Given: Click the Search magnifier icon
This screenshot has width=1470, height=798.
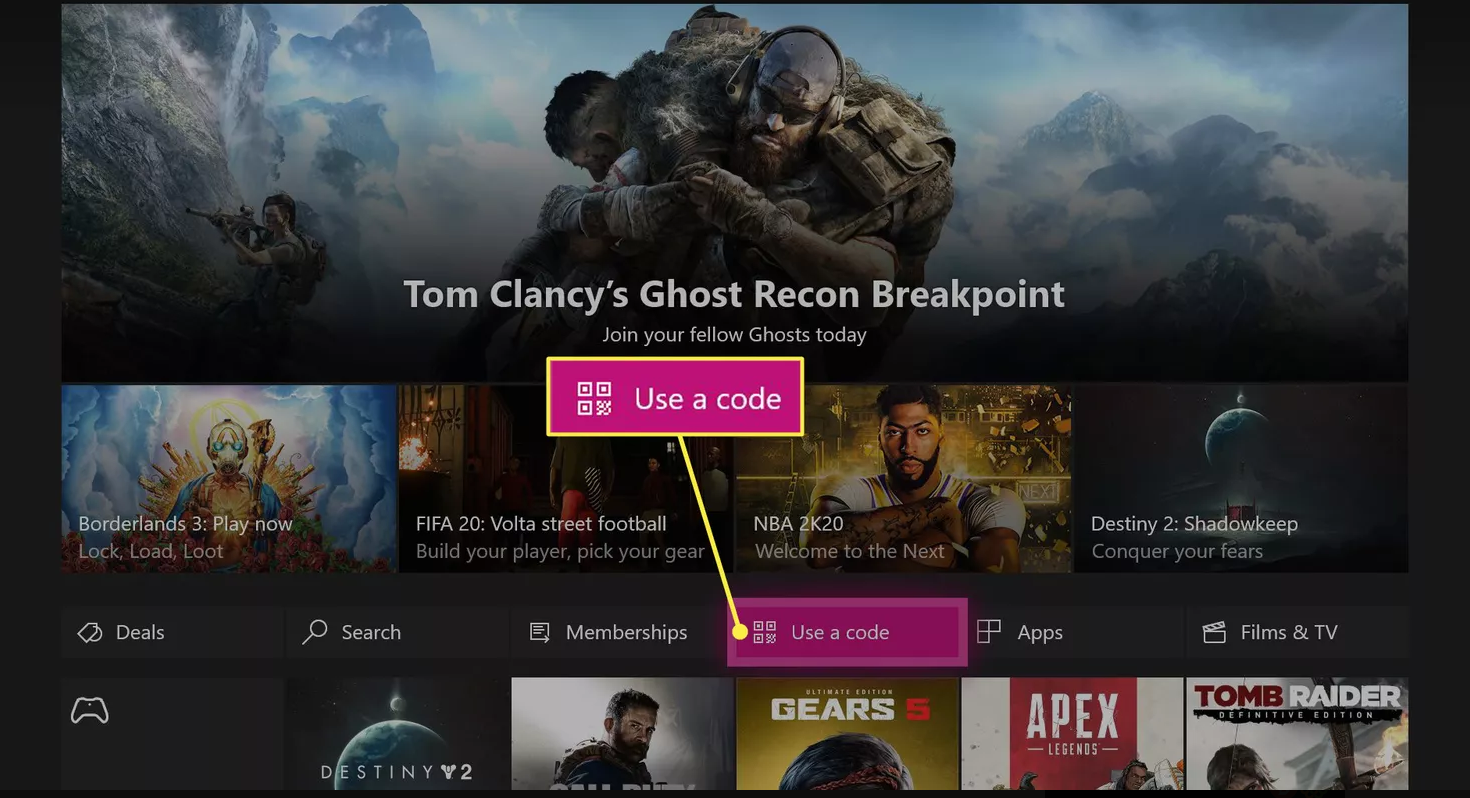Looking at the screenshot, I should (315, 631).
